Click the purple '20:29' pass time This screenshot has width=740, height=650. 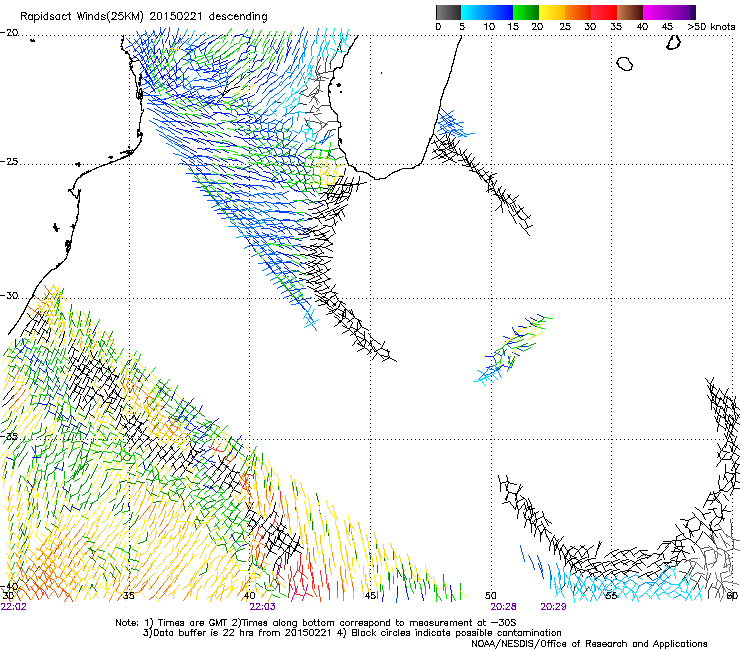[x=554, y=606]
